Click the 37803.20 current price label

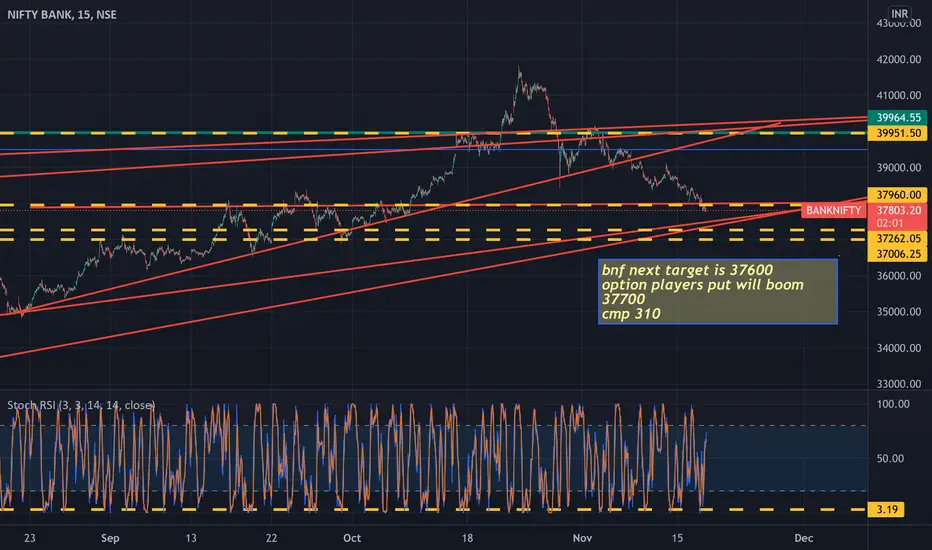pyautogui.click(x=898, y=210)
